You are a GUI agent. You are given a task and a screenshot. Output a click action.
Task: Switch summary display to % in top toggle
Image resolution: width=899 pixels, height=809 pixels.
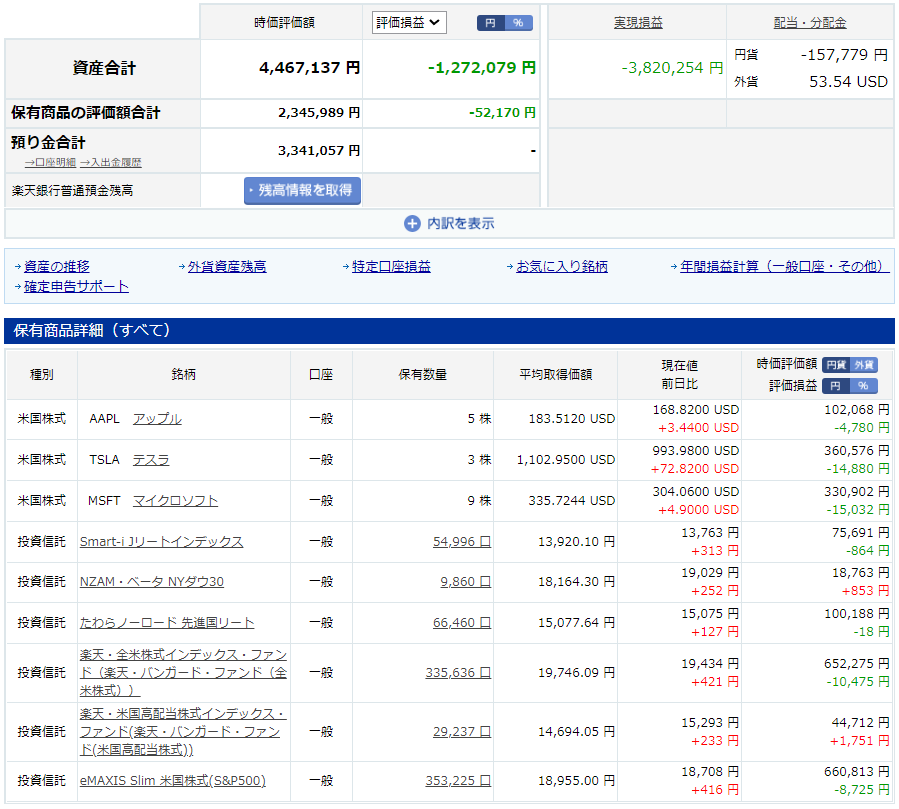pos(518,23)
